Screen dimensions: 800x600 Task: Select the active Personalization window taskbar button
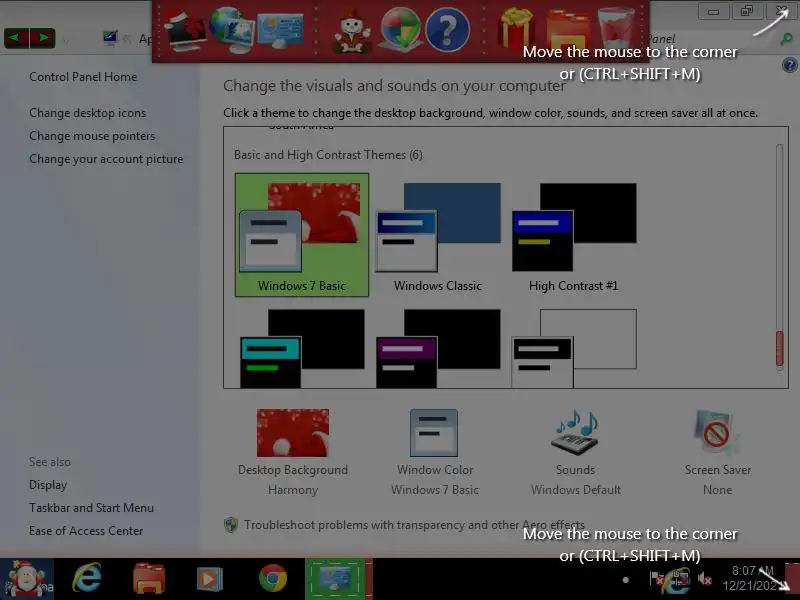click(338, 579)
